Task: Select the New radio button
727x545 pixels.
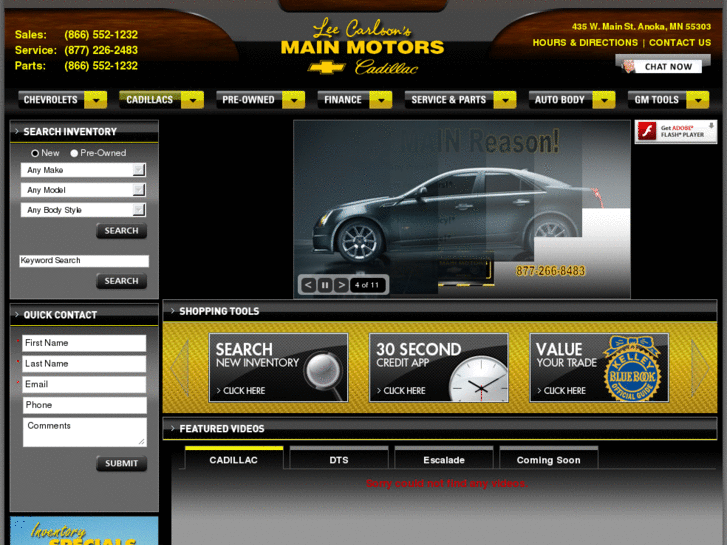Action: (x=35, y=153)
